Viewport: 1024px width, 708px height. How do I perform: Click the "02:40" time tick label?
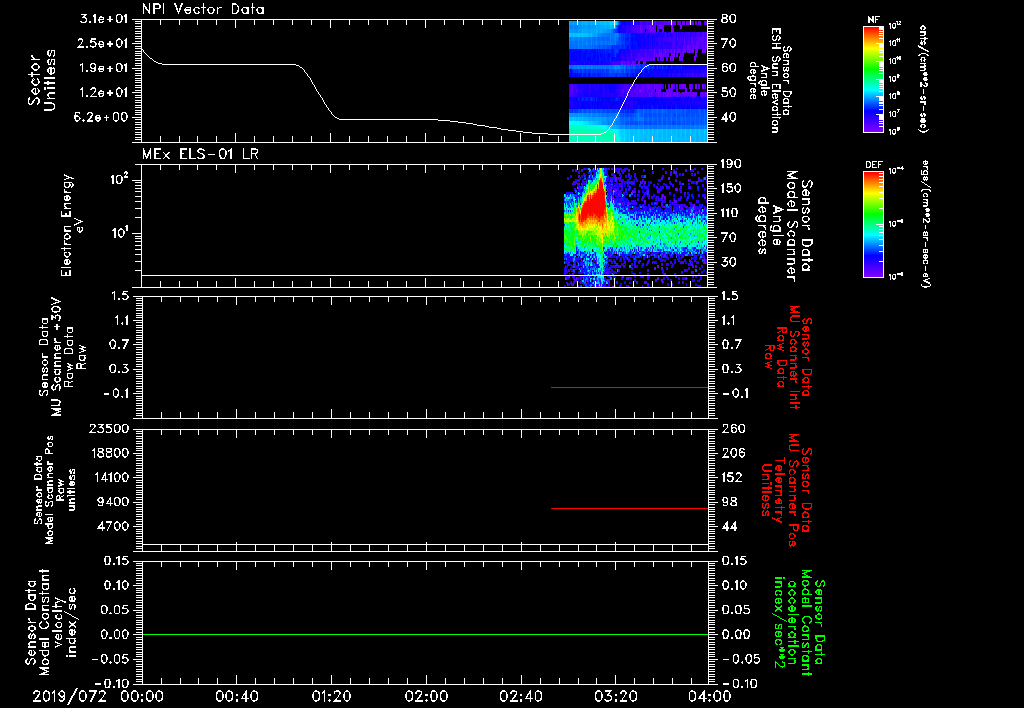(520, 696)
